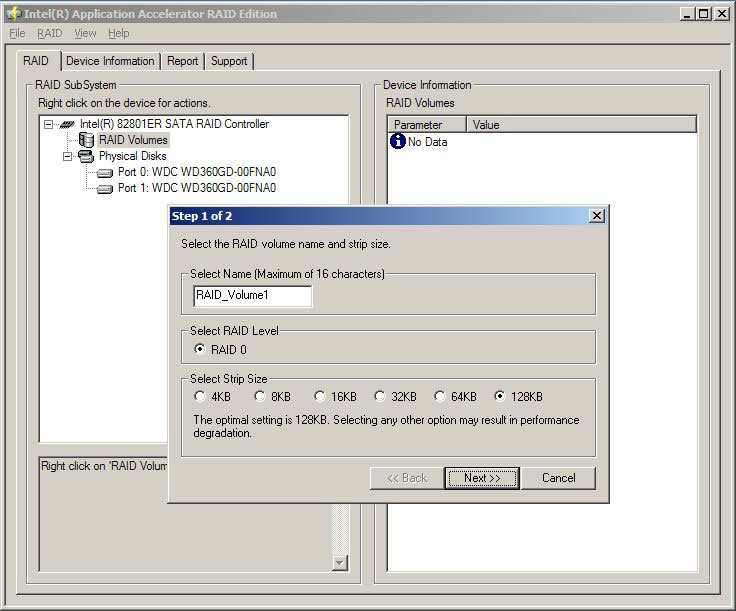The image size is (736, 611).
Task: Select the Physical Disks tree item
Action: click(133, 156)
